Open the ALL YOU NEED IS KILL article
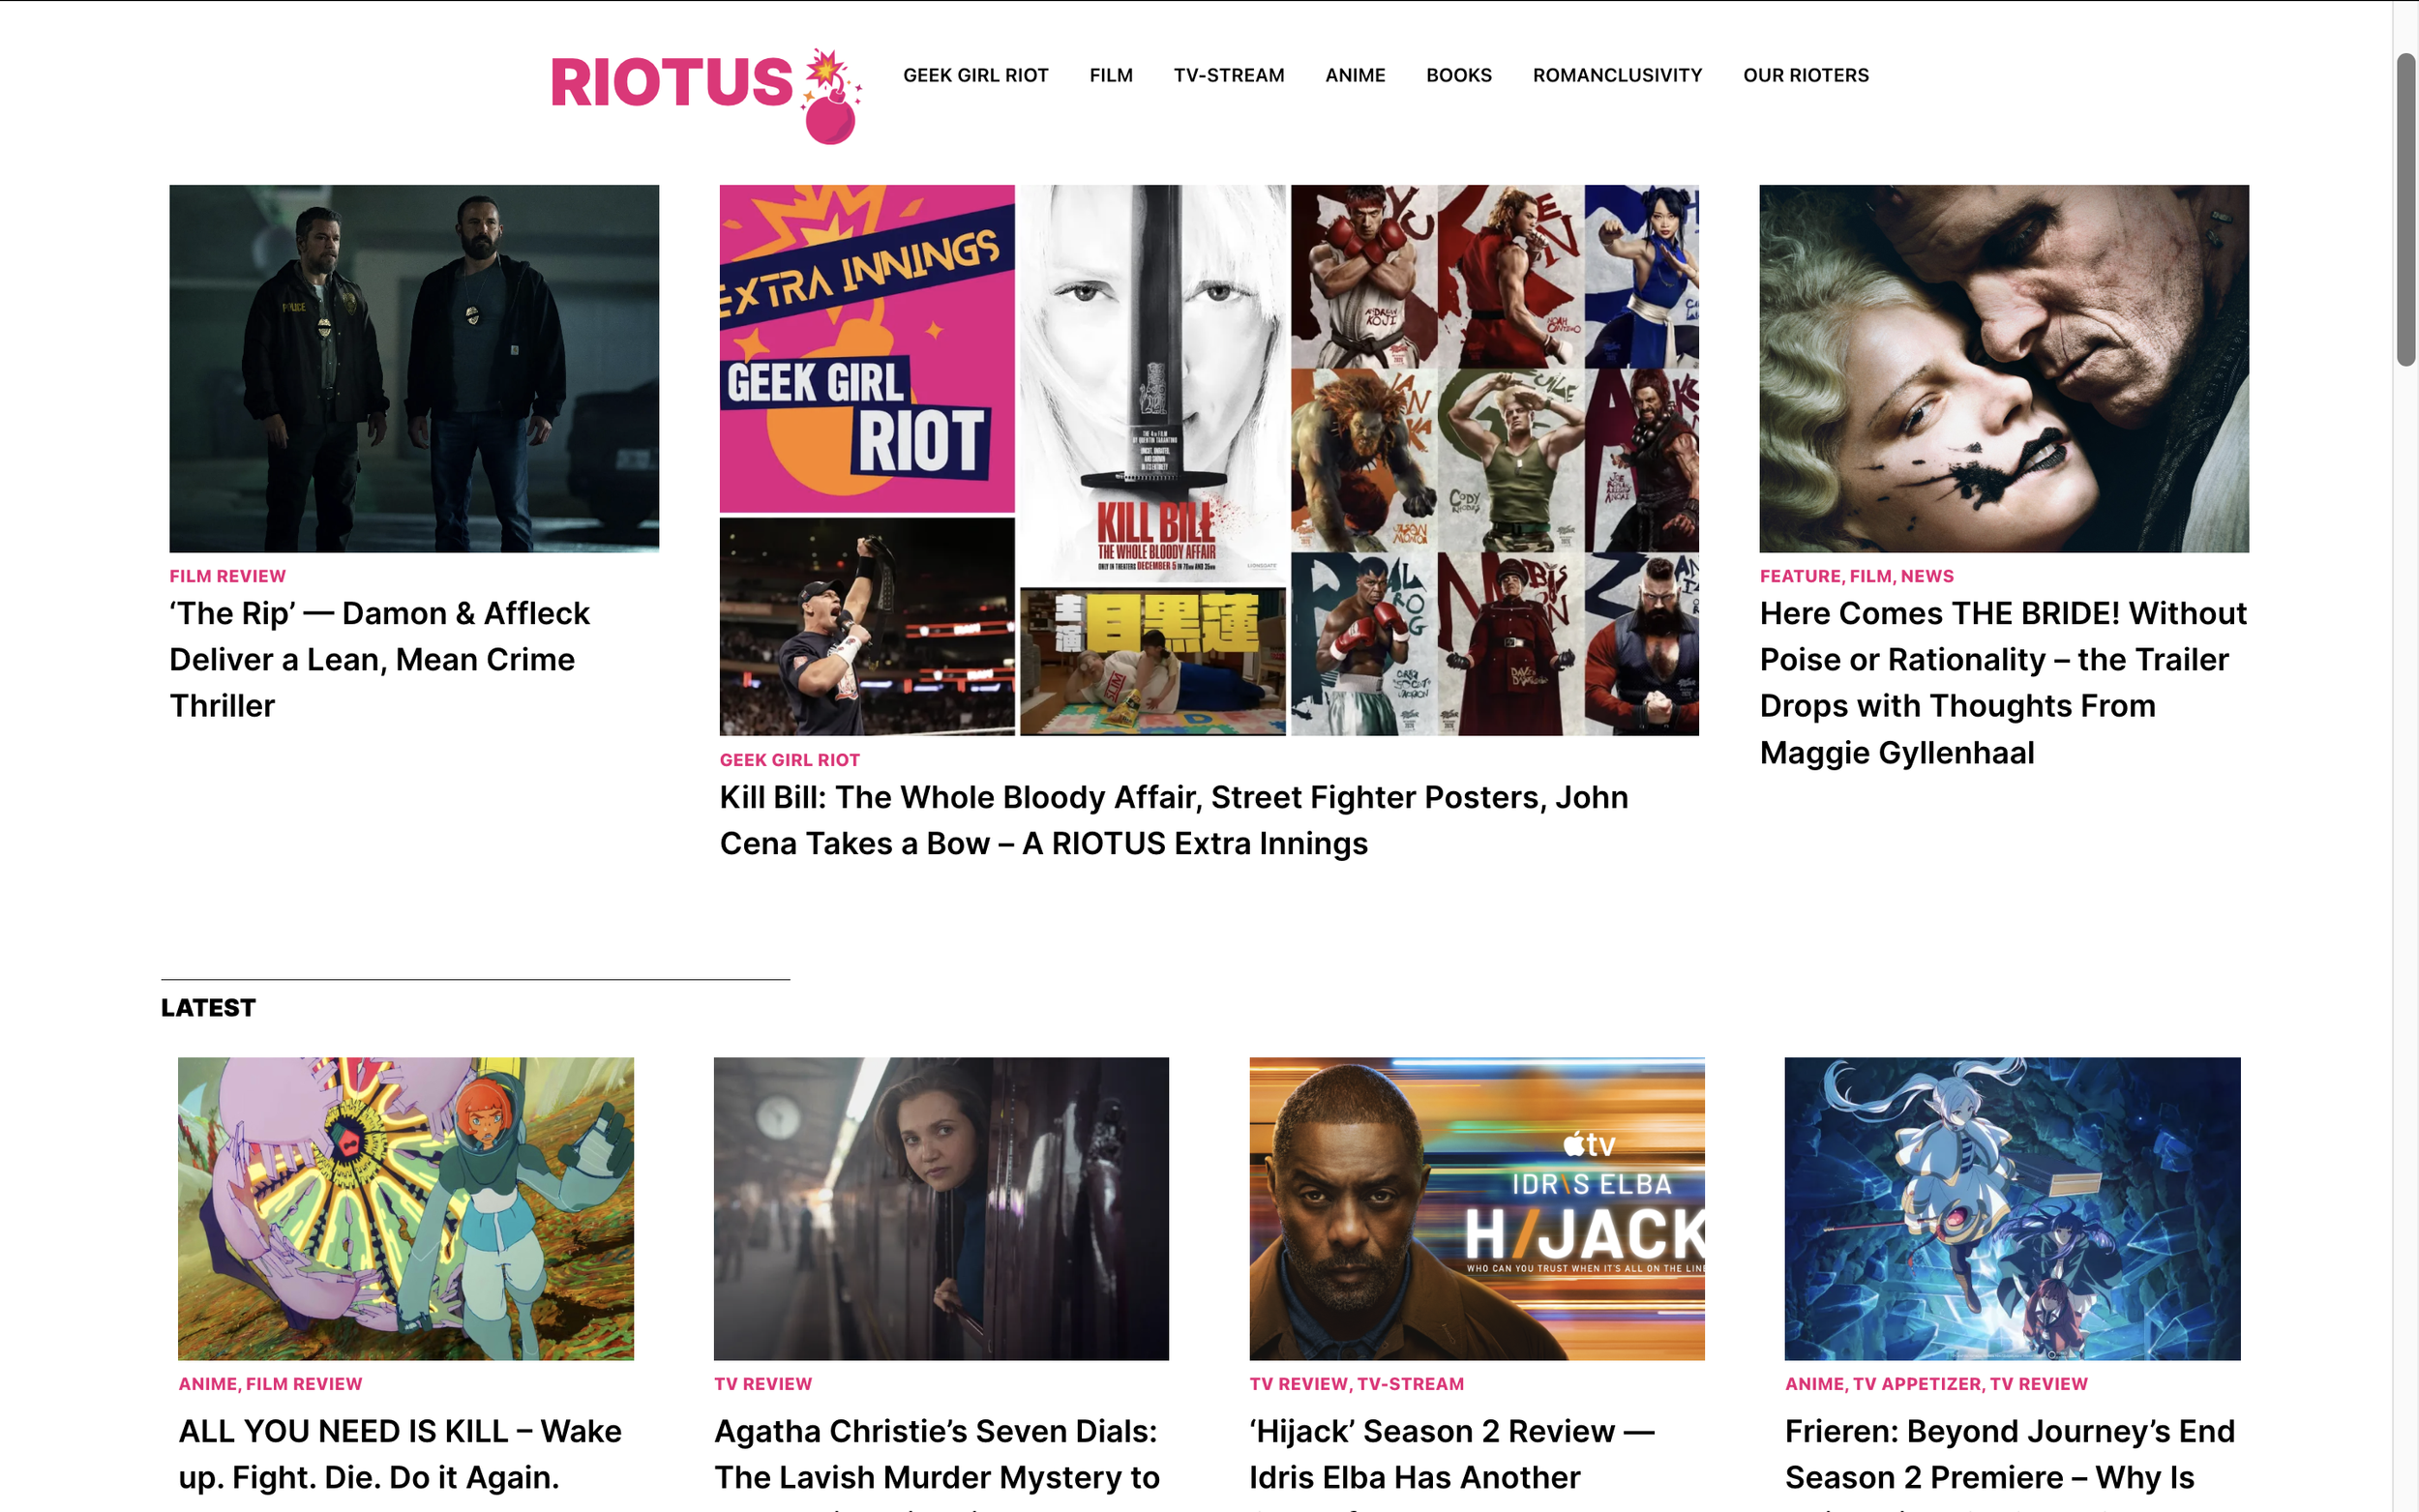This screenshot has width=2419, height=1512. (401, 1453)
